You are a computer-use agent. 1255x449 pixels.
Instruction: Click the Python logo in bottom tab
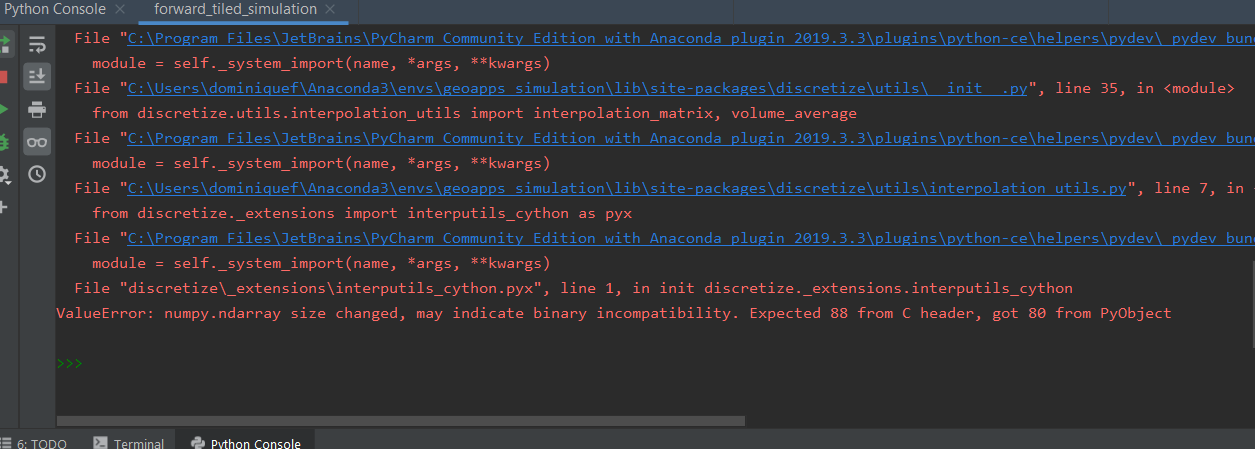click(197, 443)
